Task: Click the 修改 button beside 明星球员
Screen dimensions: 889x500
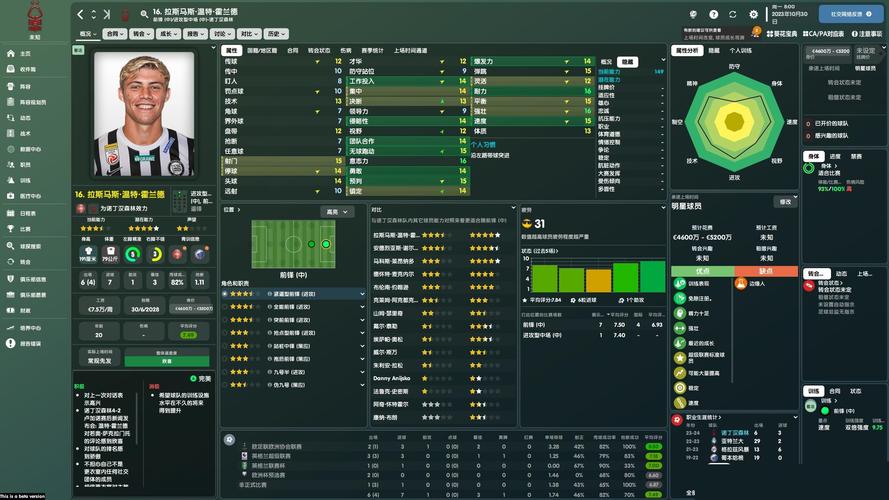Action: click(x=785, y=202)
